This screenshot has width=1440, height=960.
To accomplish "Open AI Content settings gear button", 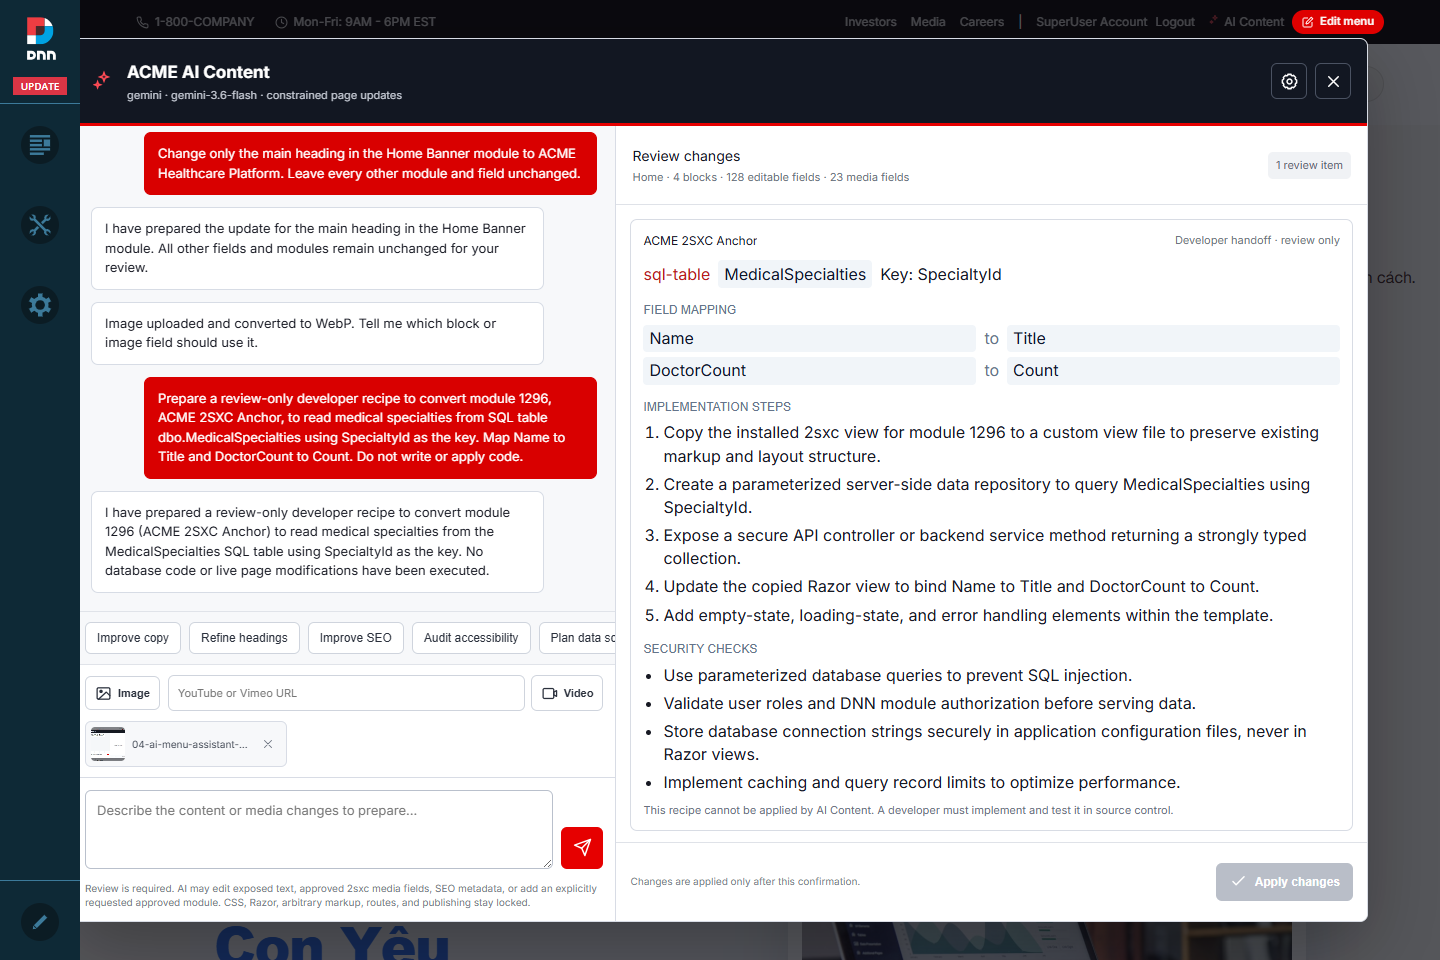I will 1289,82.
